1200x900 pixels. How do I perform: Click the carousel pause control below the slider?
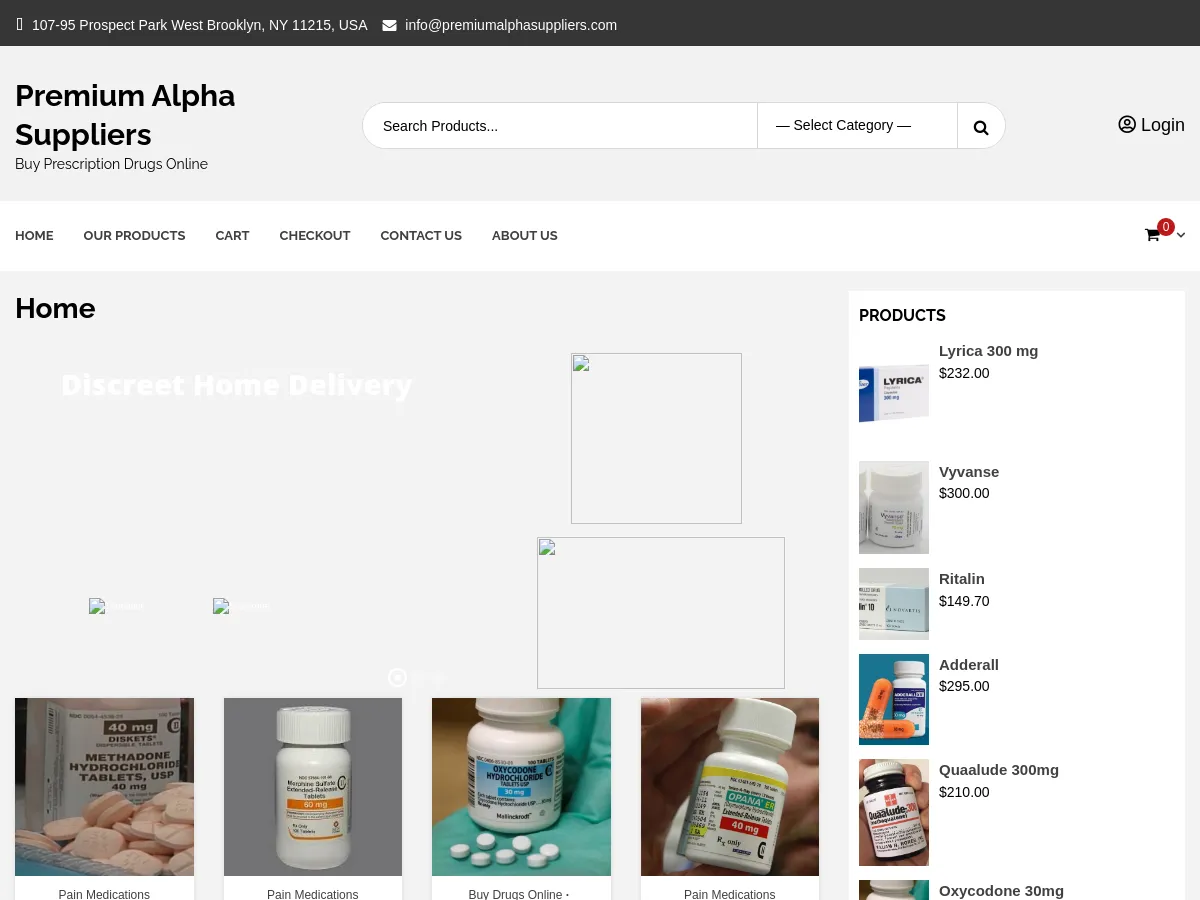click(x=398, y=677)
